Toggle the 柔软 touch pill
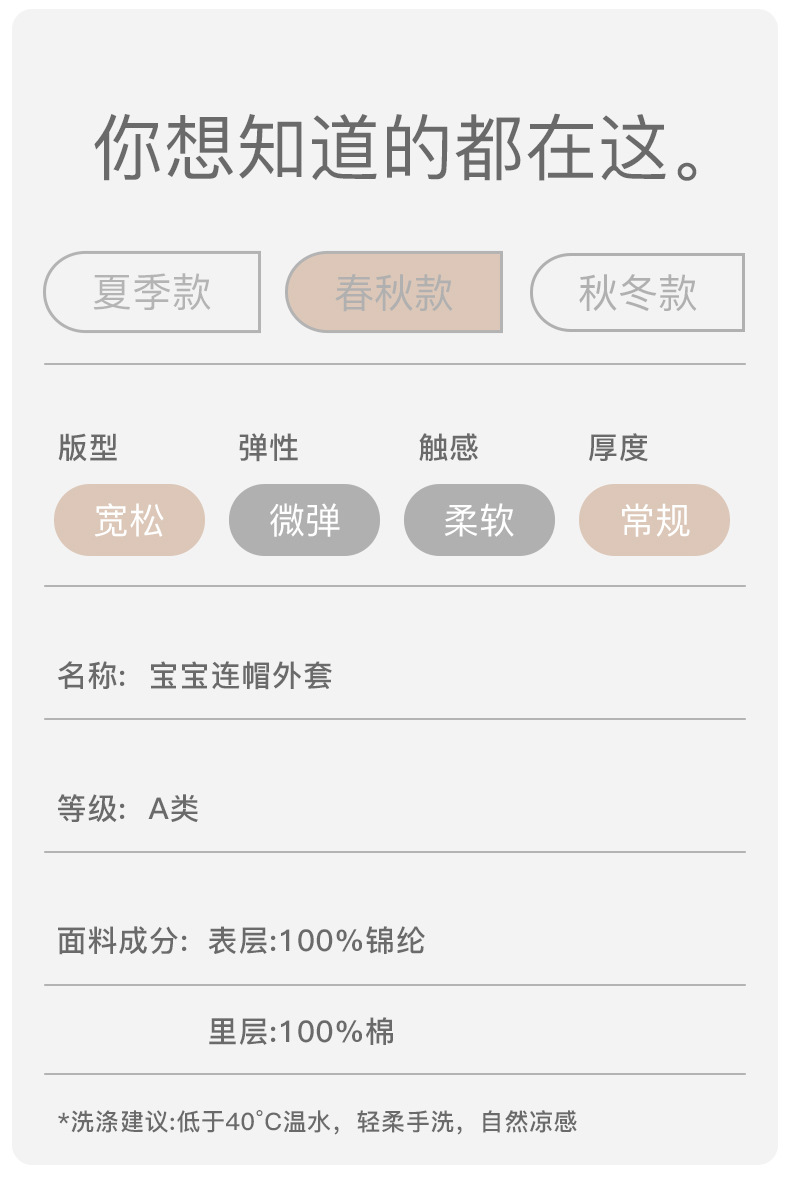The width and height of the screenshot is (790, 1189). pos(479,520)
